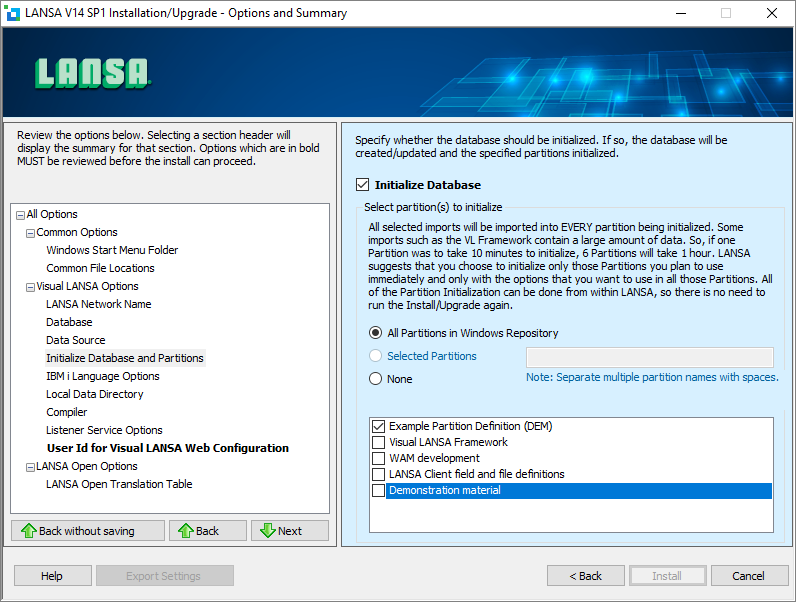
Task: Toggle the Initialize Database checkbox
Action: 362,185
